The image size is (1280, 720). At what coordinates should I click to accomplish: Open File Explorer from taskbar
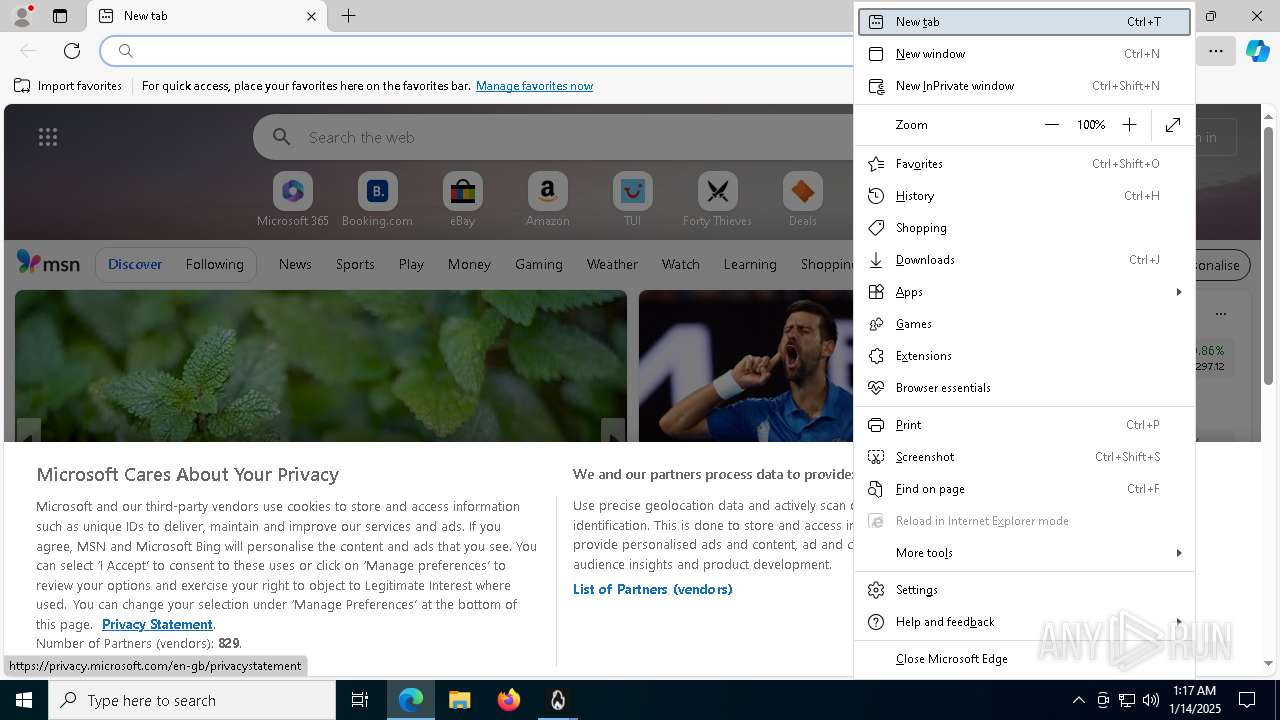click(x=460, y=700)
